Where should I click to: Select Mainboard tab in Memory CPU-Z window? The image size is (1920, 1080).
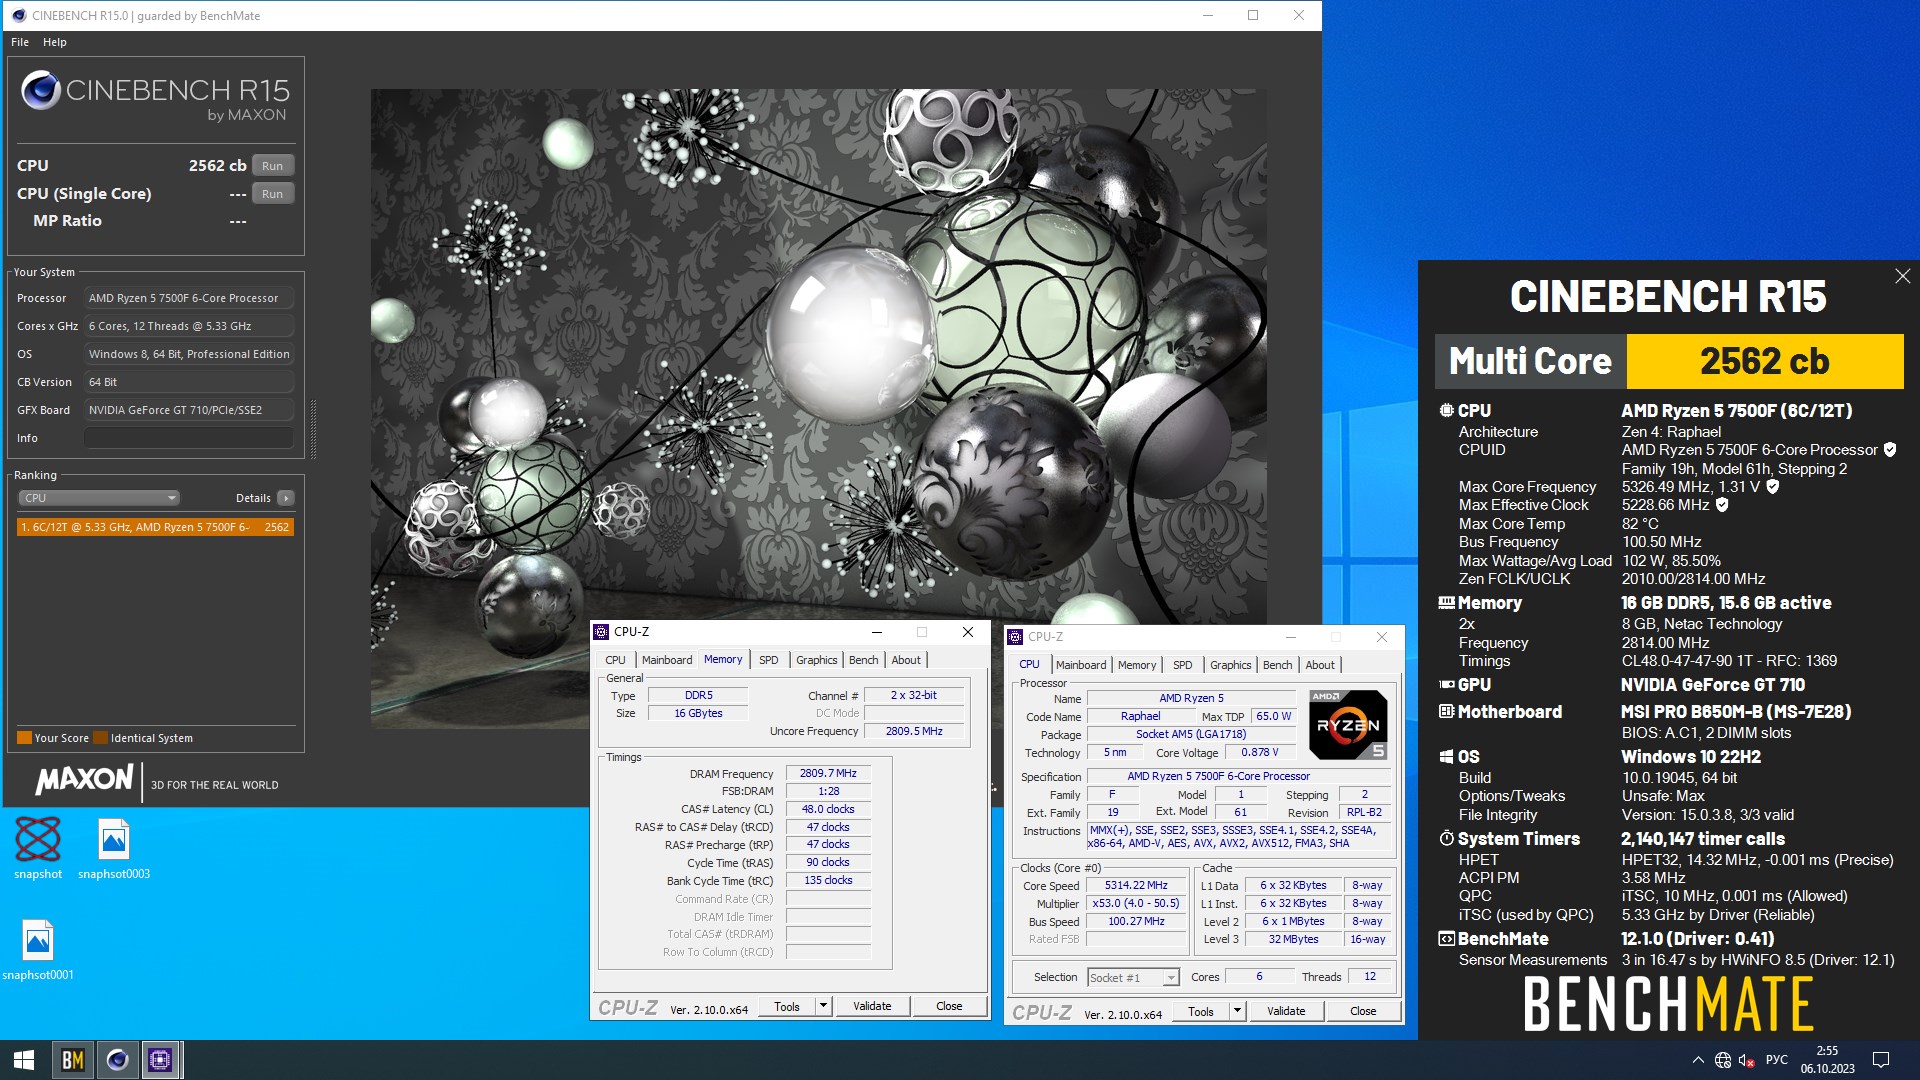[x=667, y=660]
